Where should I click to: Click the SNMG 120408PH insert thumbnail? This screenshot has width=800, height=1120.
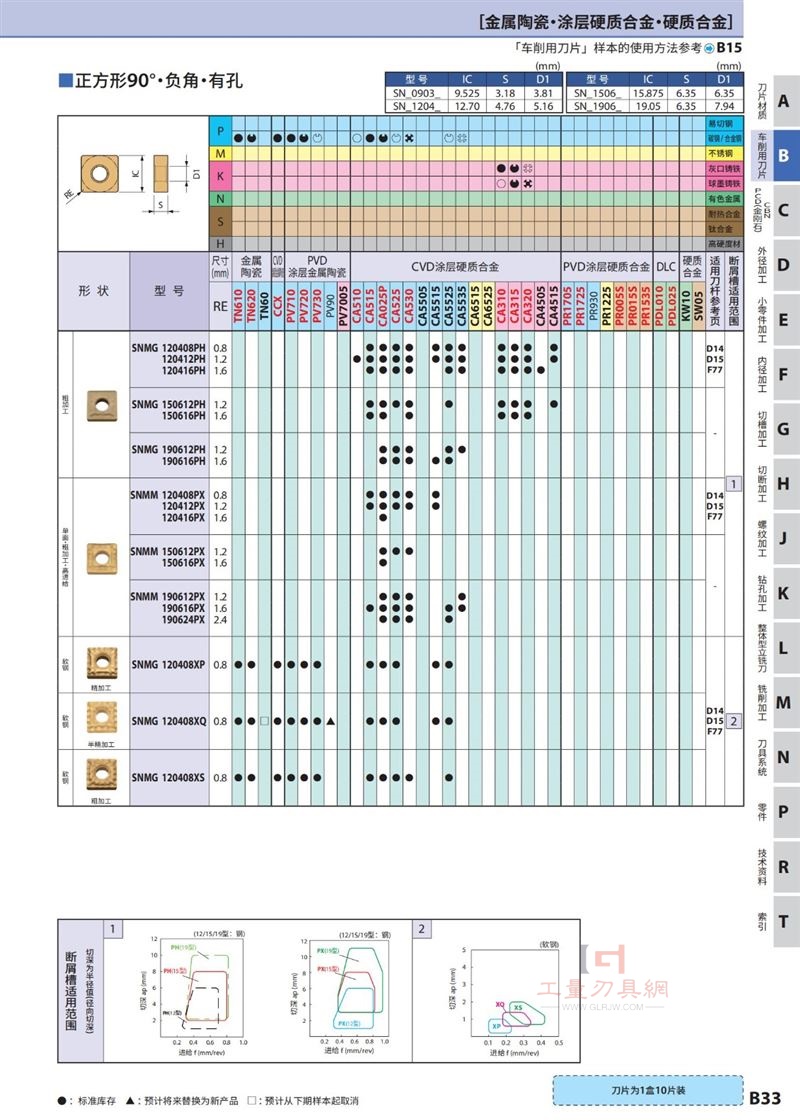[101, 405]
